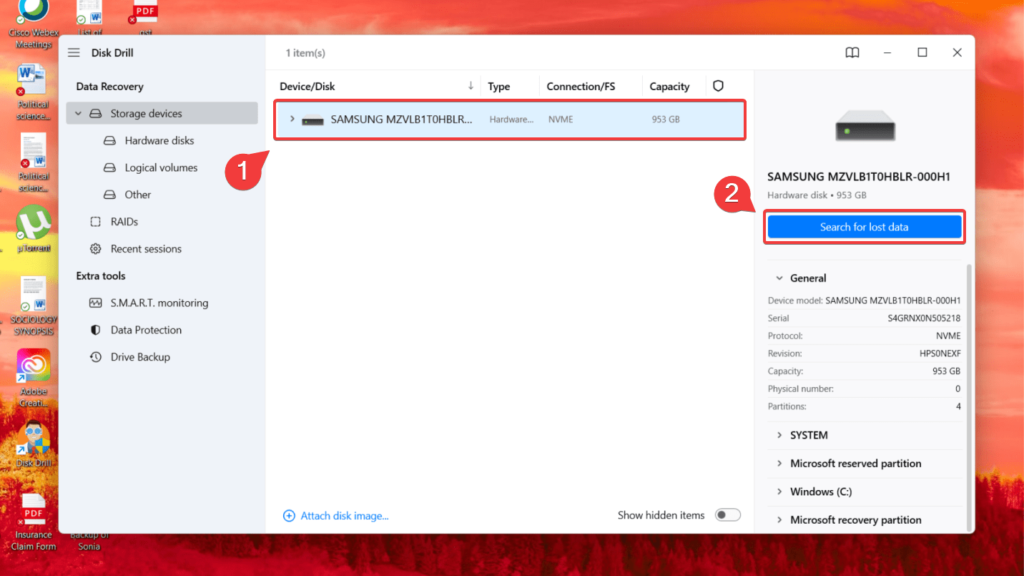The image size is (1024, 576).
Task: Click the book help icon in title bar
Action: (852, 53)
